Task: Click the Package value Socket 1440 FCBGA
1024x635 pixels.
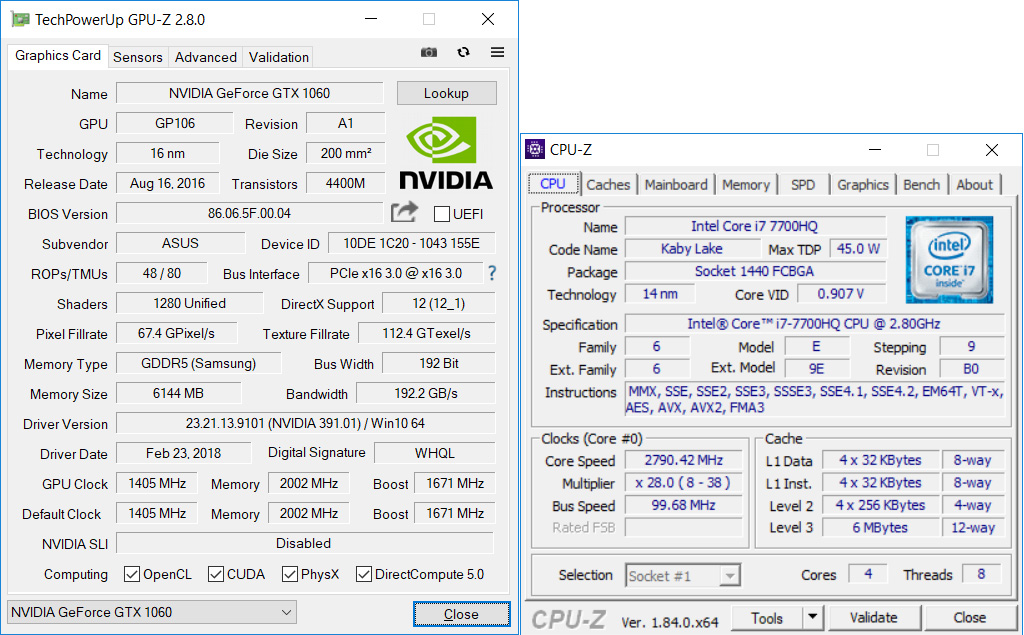Action: pos(755,271)
